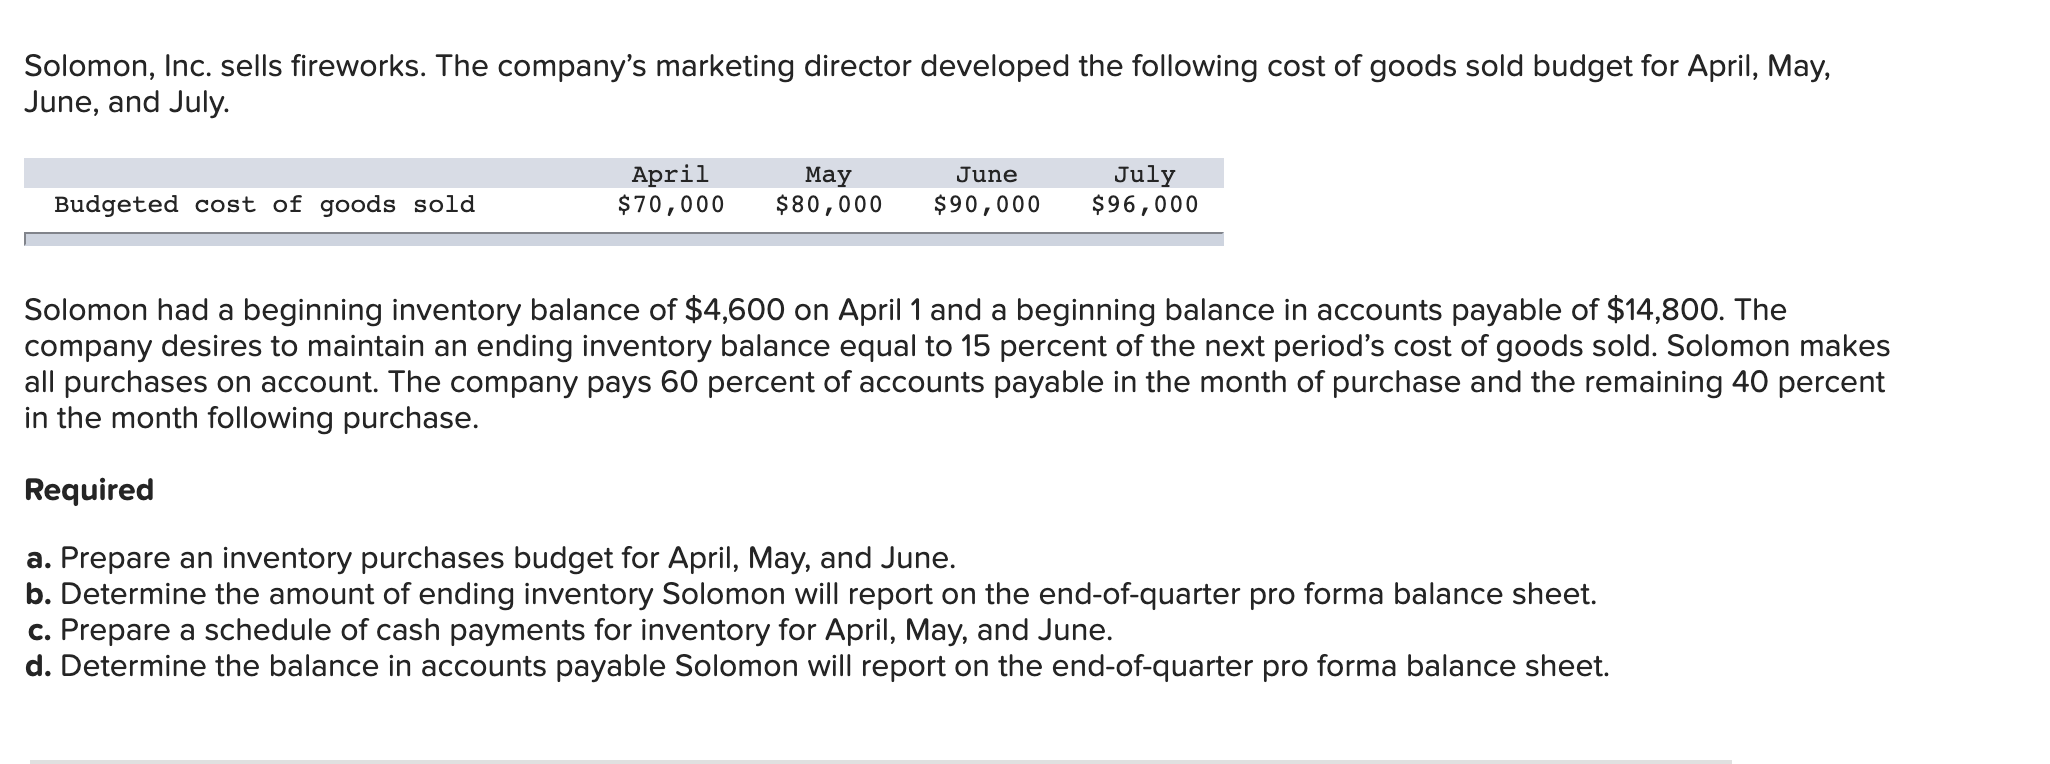The image size is (2050, 764).
Task: Click the Budgeted cost of goods sold row label
Action: [264, 205]
